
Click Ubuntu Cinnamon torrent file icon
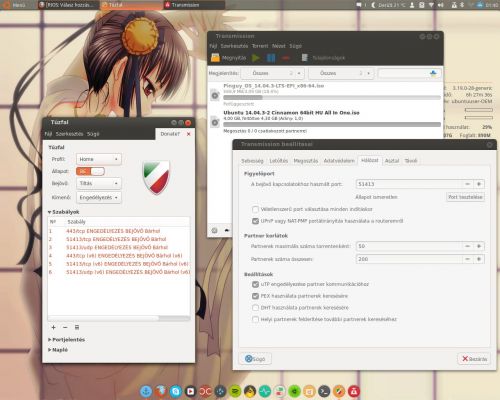215,122
